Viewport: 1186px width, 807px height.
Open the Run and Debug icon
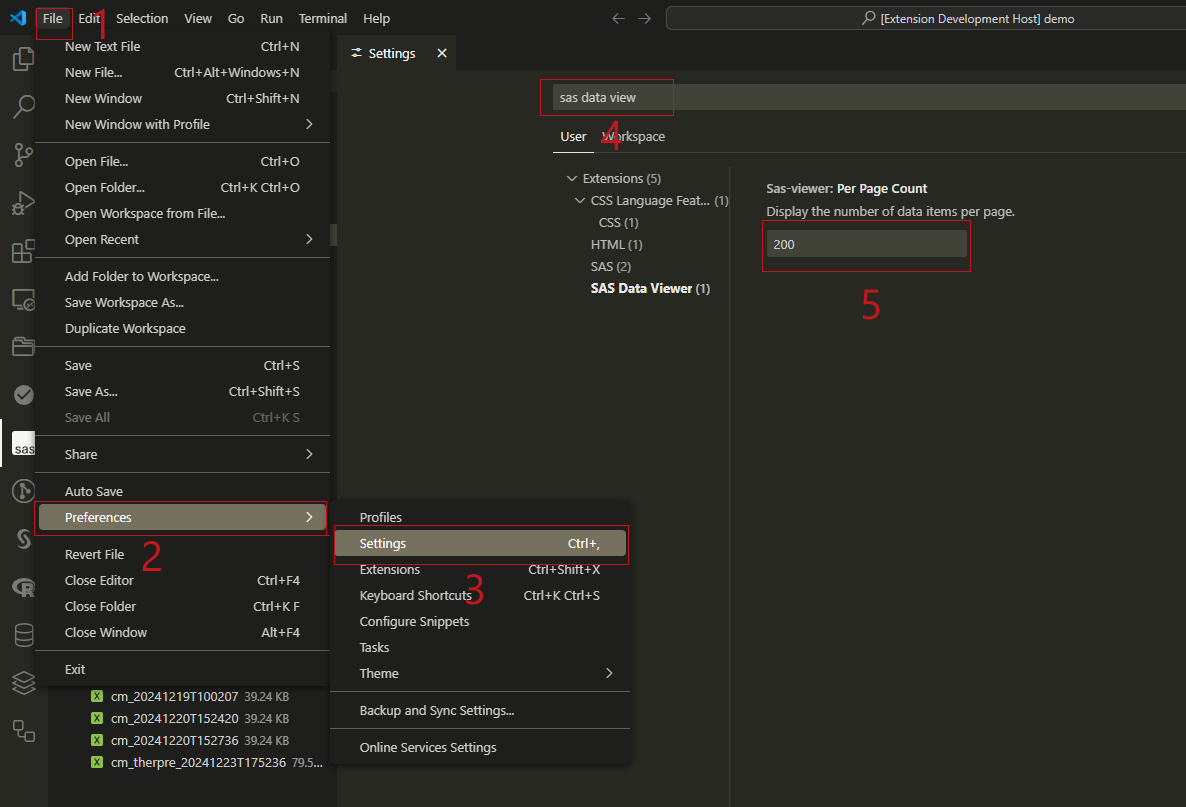coord(23,203)
